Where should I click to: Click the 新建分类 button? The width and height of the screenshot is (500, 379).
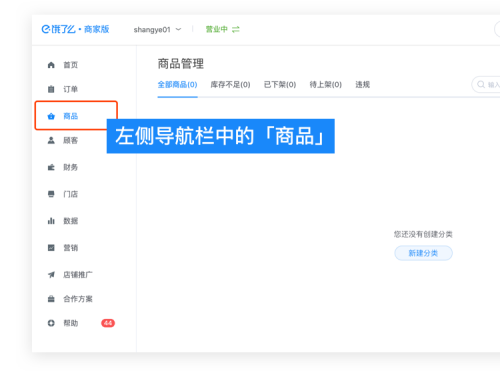pos(423,253)
